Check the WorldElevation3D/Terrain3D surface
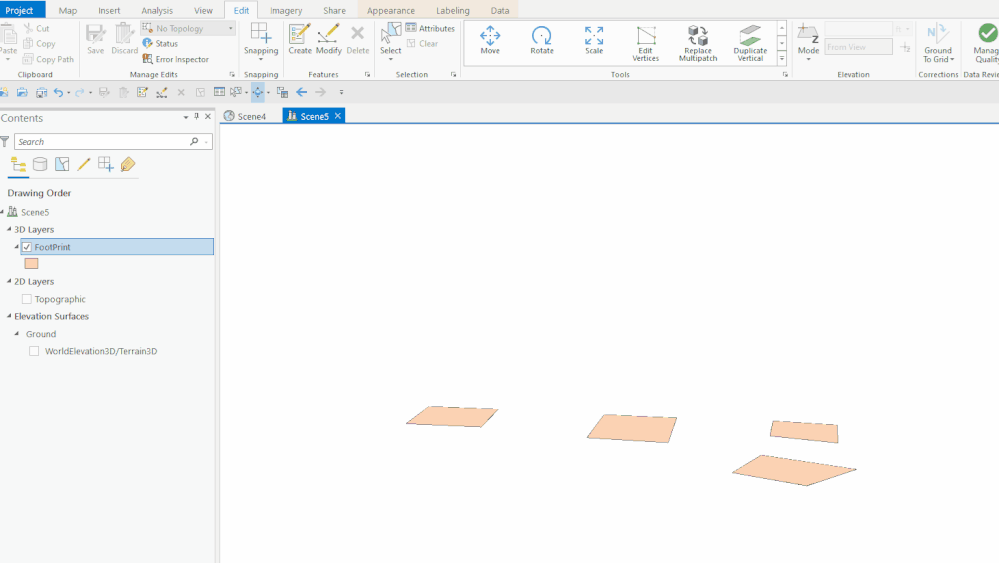The image size is (999, 563). [34, 351]
